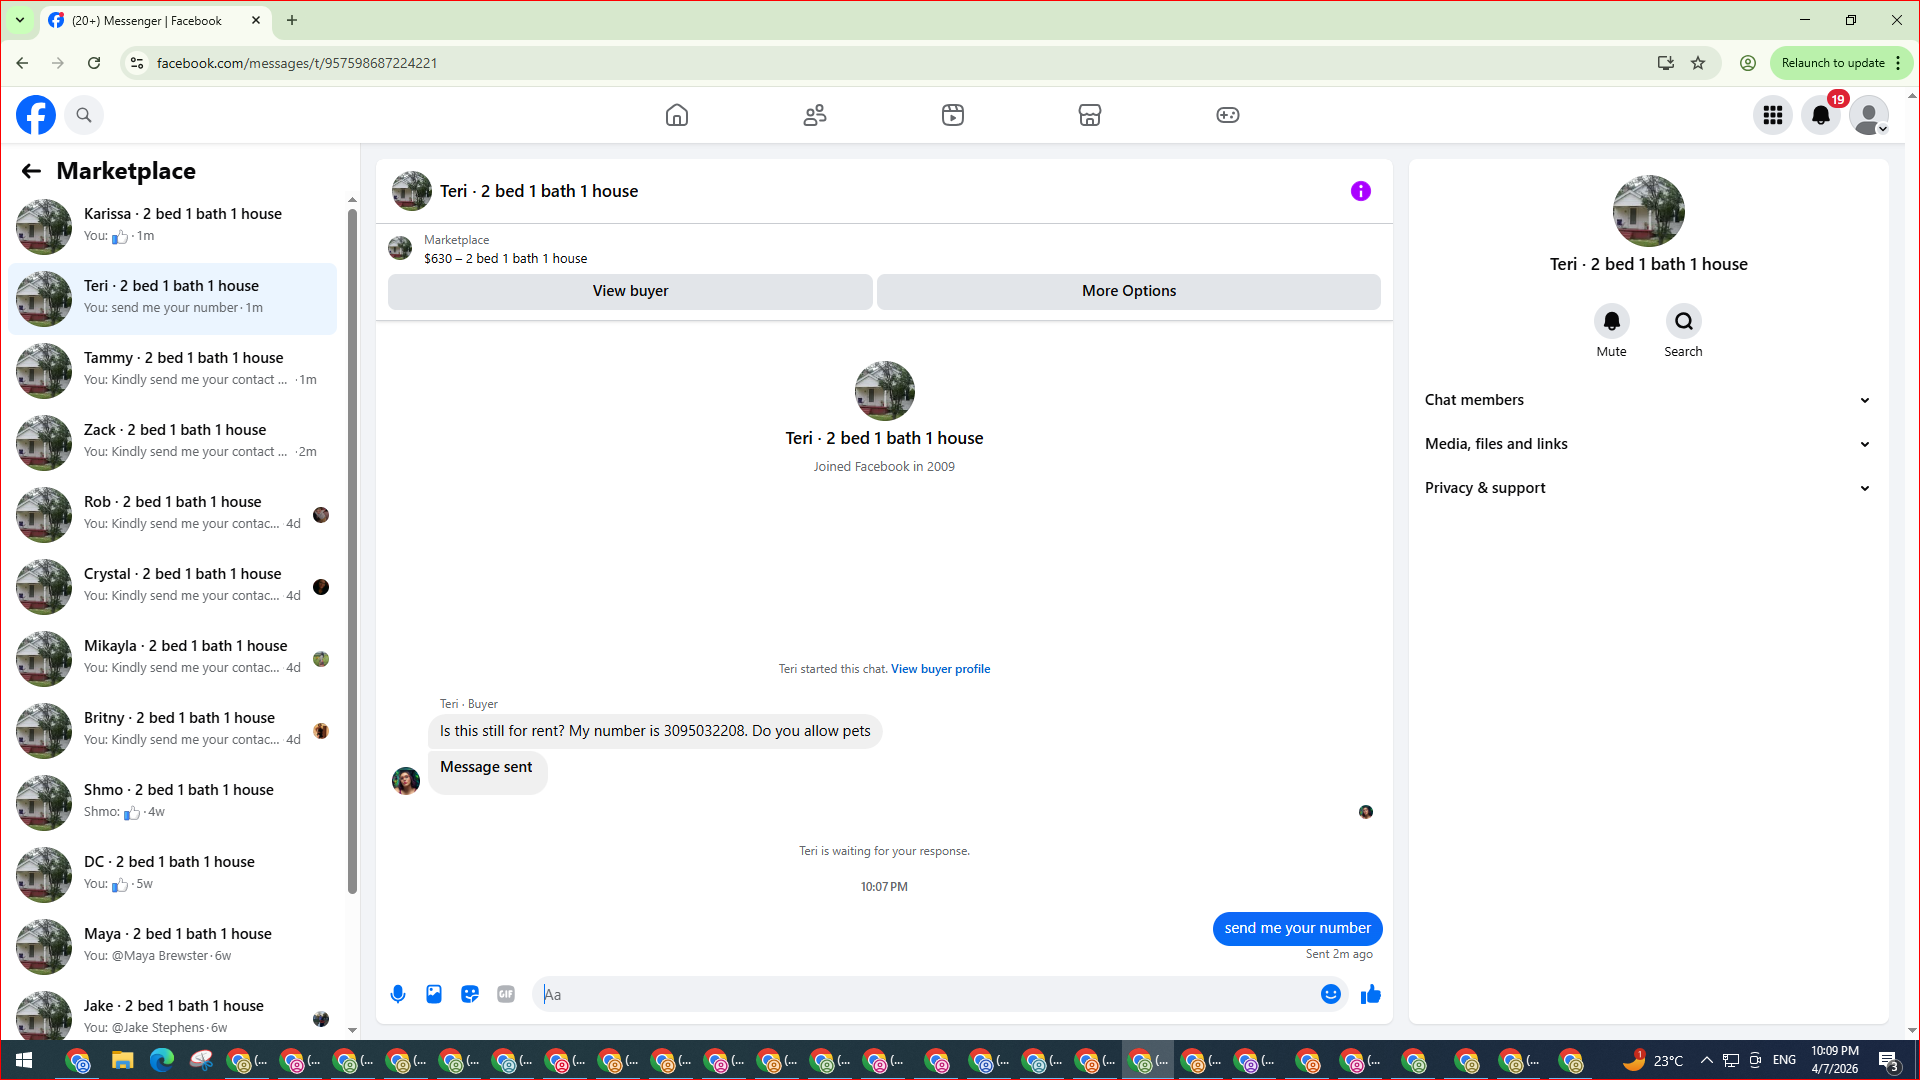This screenshot has height=1080, width=1920.
Task: Open Rob conversation
Action: [x=172, y=514]
